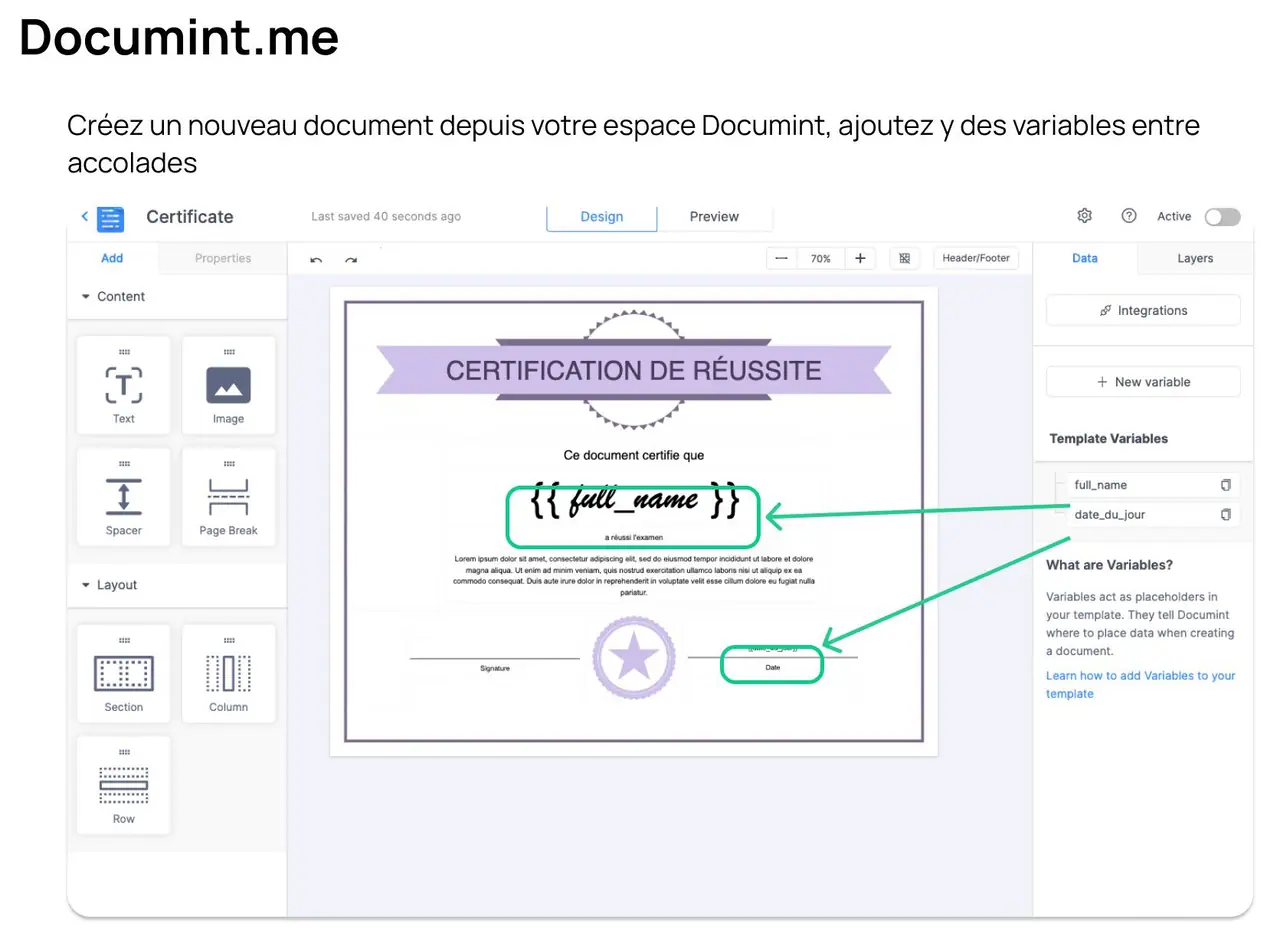Click the Lorem ipsum paragraph in certificate

tap(634, 575)
